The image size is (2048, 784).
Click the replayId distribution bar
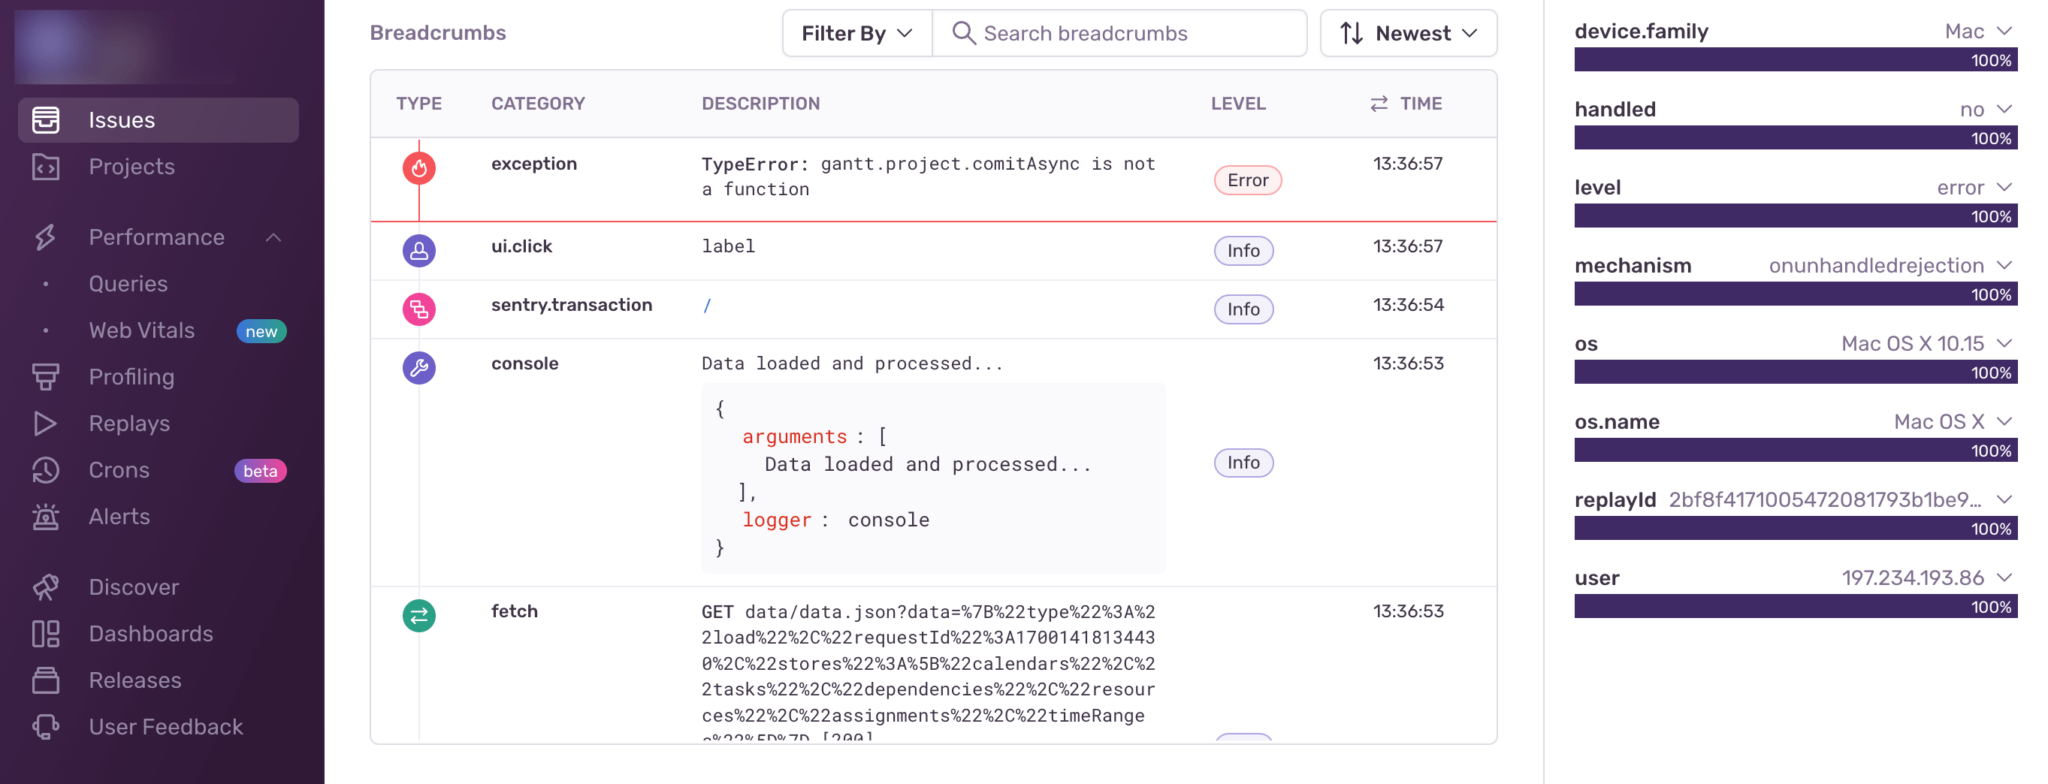point(1796,529)
